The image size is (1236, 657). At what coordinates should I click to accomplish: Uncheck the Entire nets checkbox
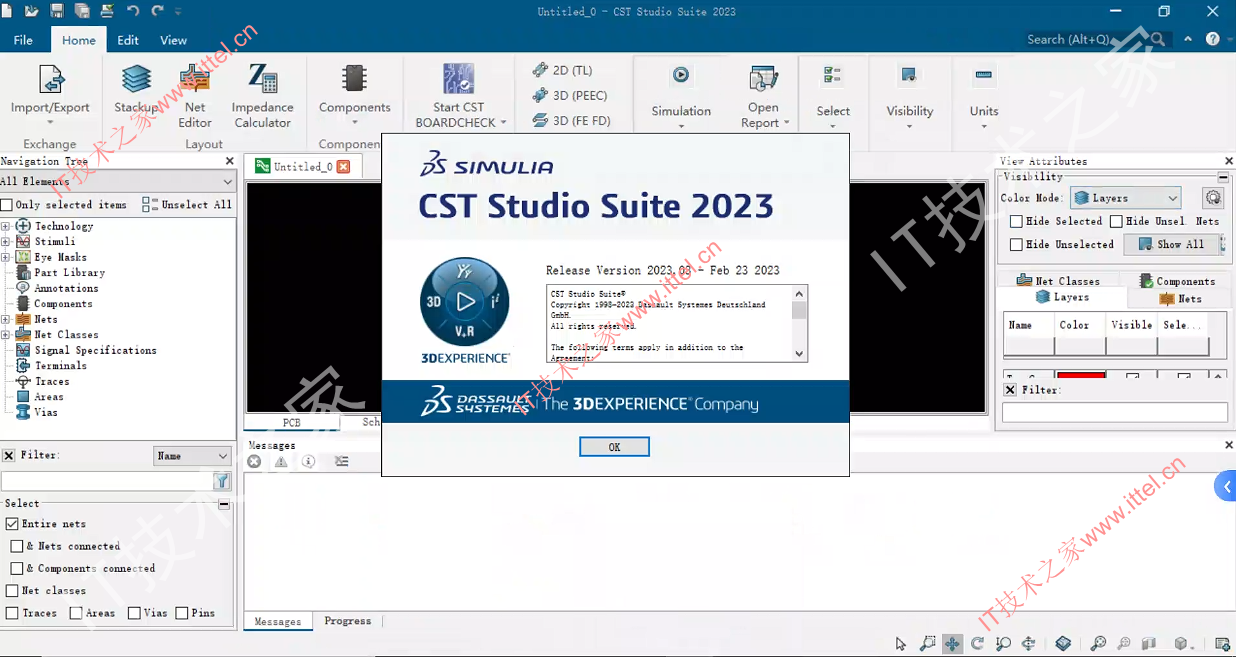pos(12,523)
